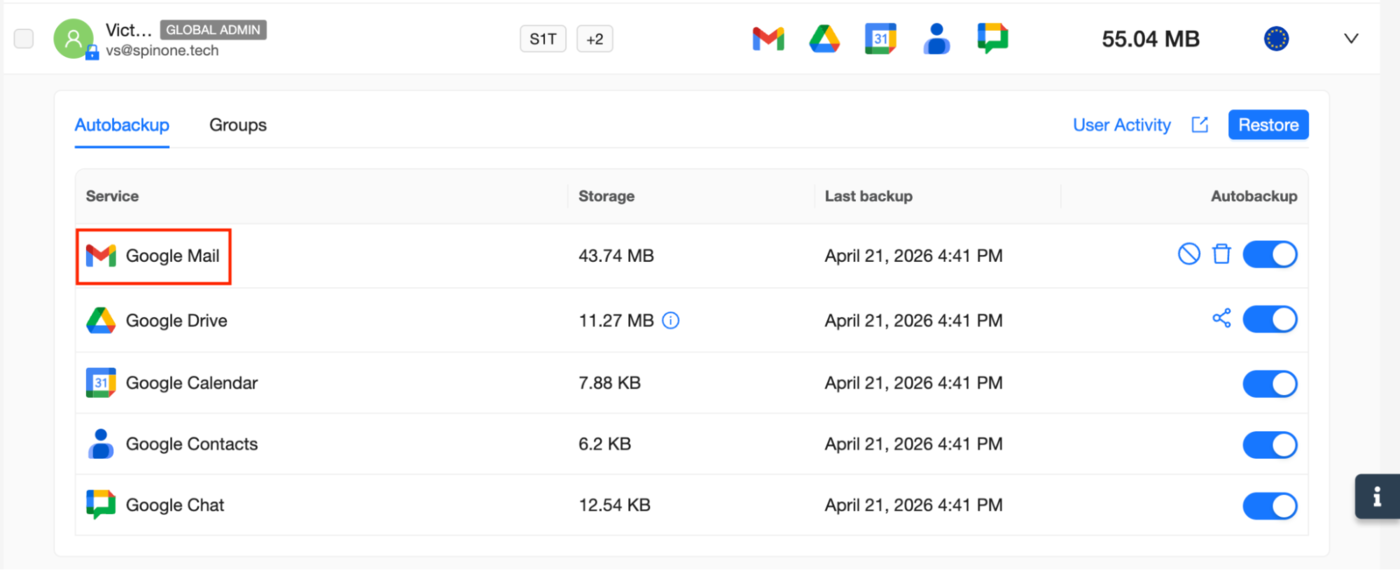This screenshot has height=570, width=1400.
Task: Click the info icon beside 11.27 MB
Action: click(671, 321)
